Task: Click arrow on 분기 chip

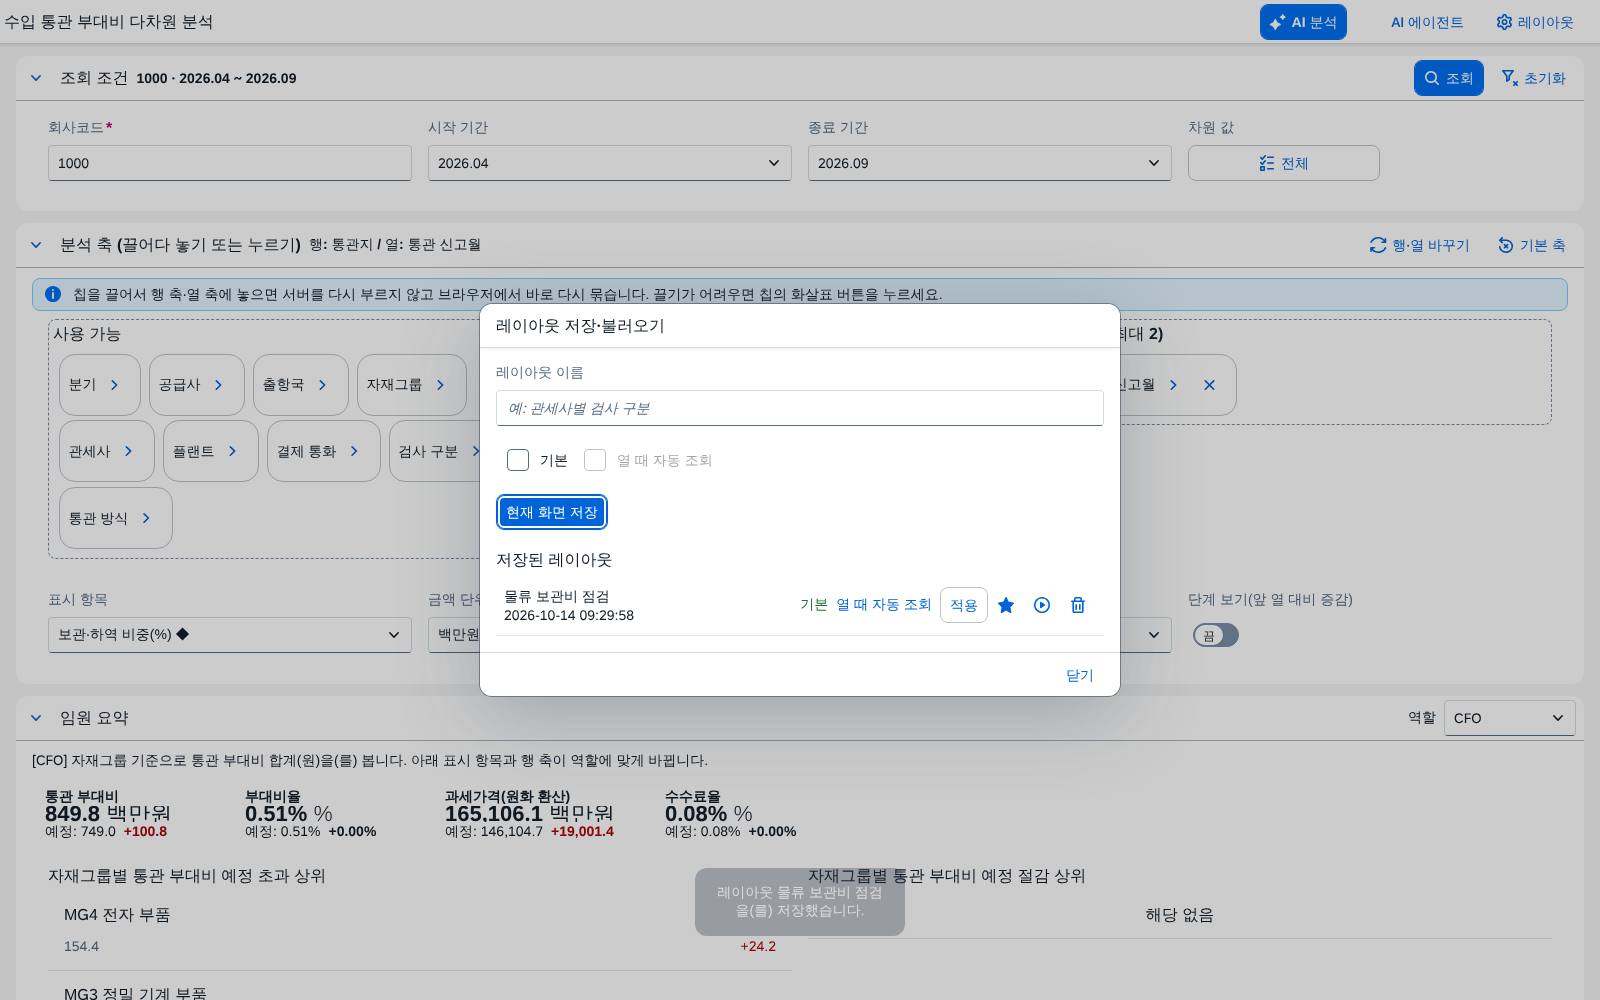Action: tap(114, 385)
